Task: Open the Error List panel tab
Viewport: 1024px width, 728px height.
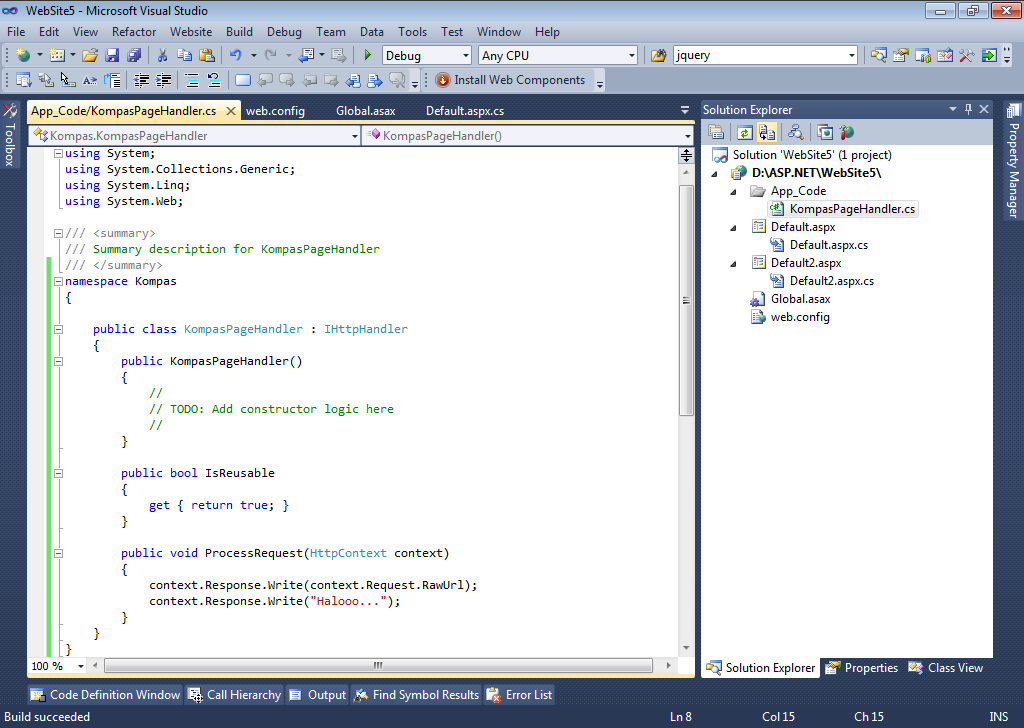Action: [520, 695]
